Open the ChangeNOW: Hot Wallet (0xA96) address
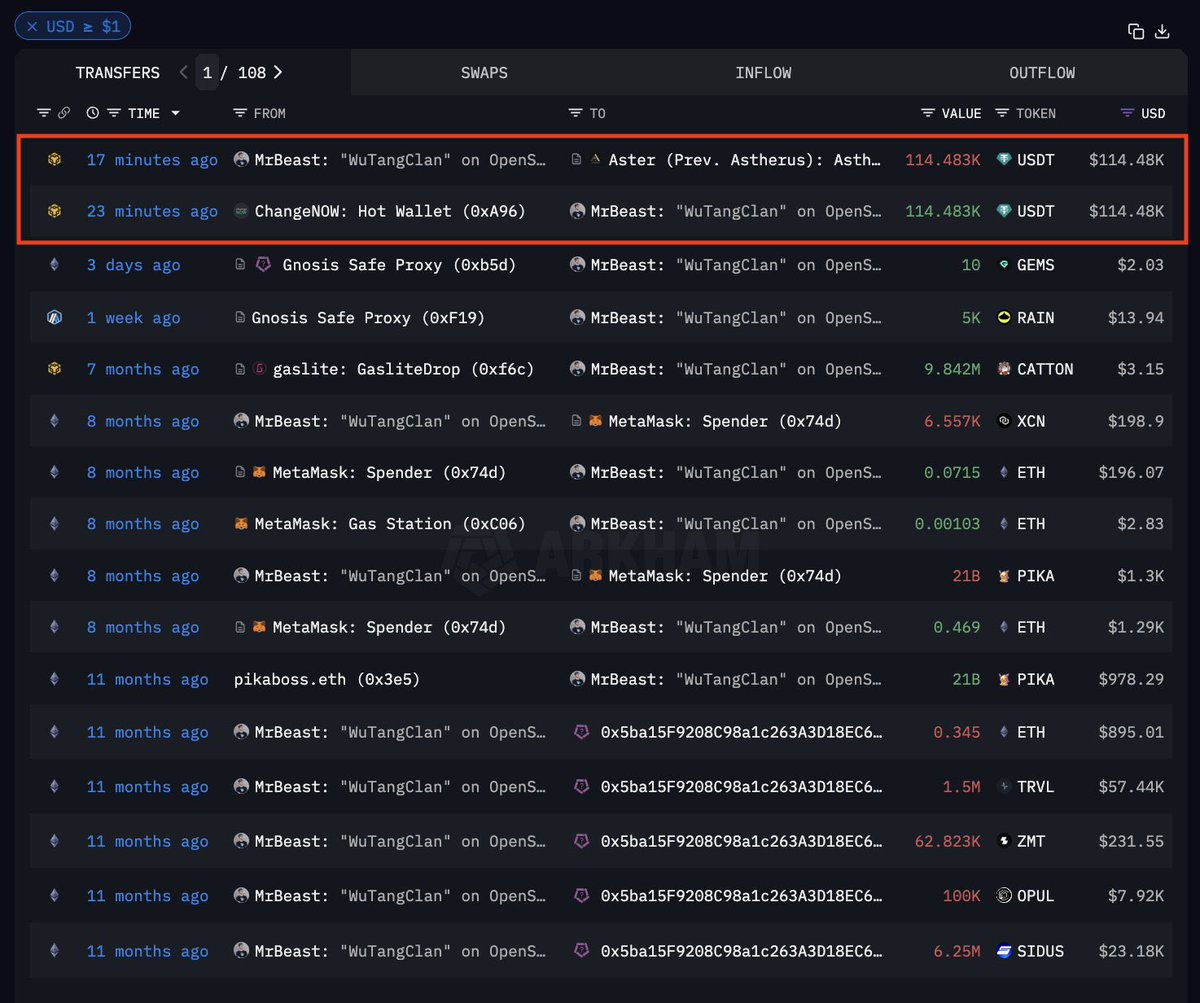 (389, 211)
